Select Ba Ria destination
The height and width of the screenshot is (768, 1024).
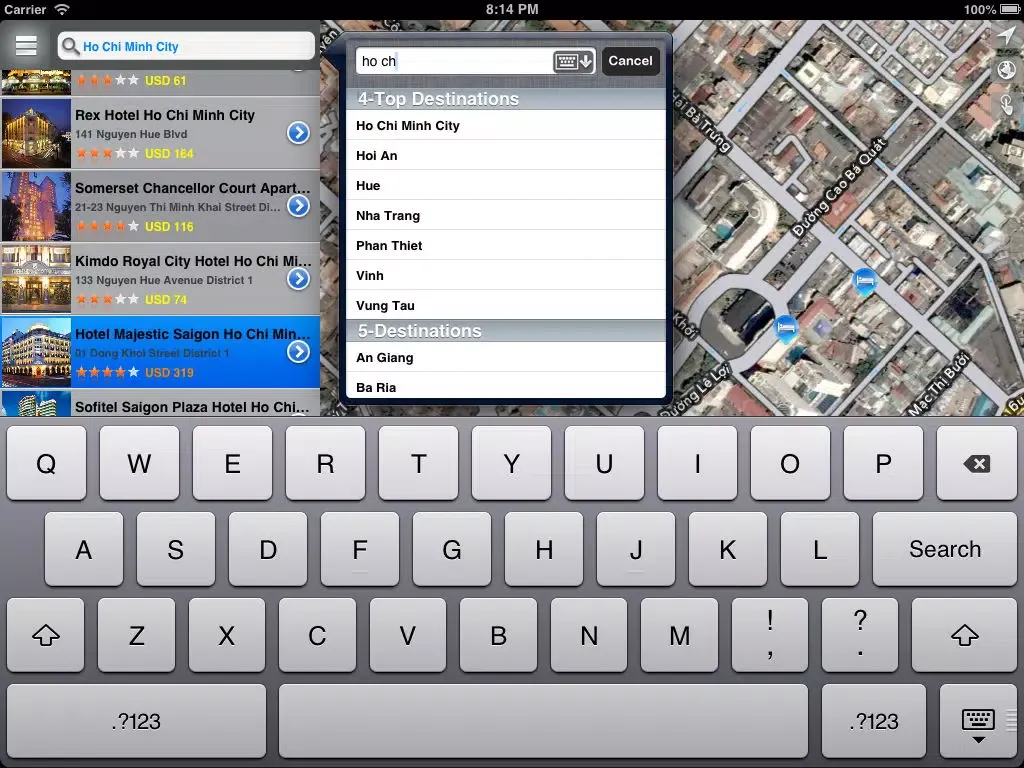click(x=505, y=386)
